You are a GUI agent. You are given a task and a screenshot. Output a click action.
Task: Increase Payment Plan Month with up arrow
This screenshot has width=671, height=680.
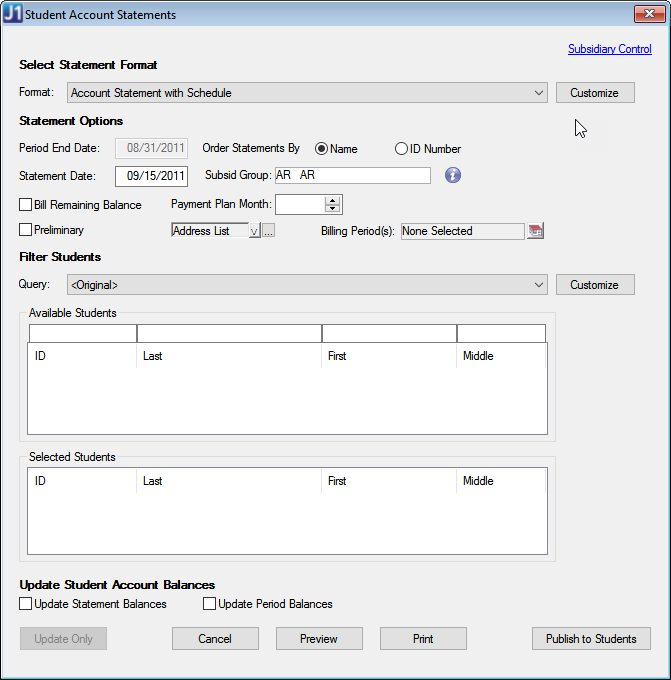tap(333, 200)
